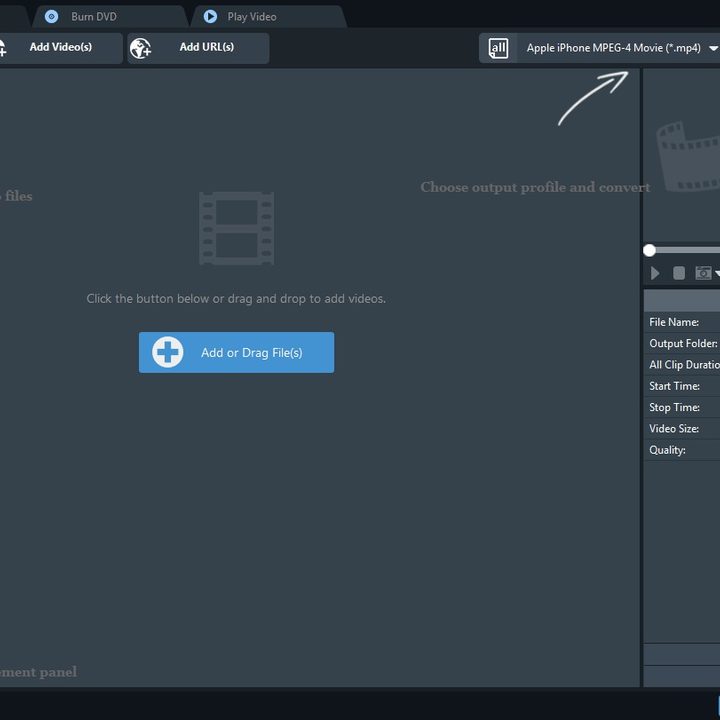Open the snapshot options dropdown arrow

point(717,273)
